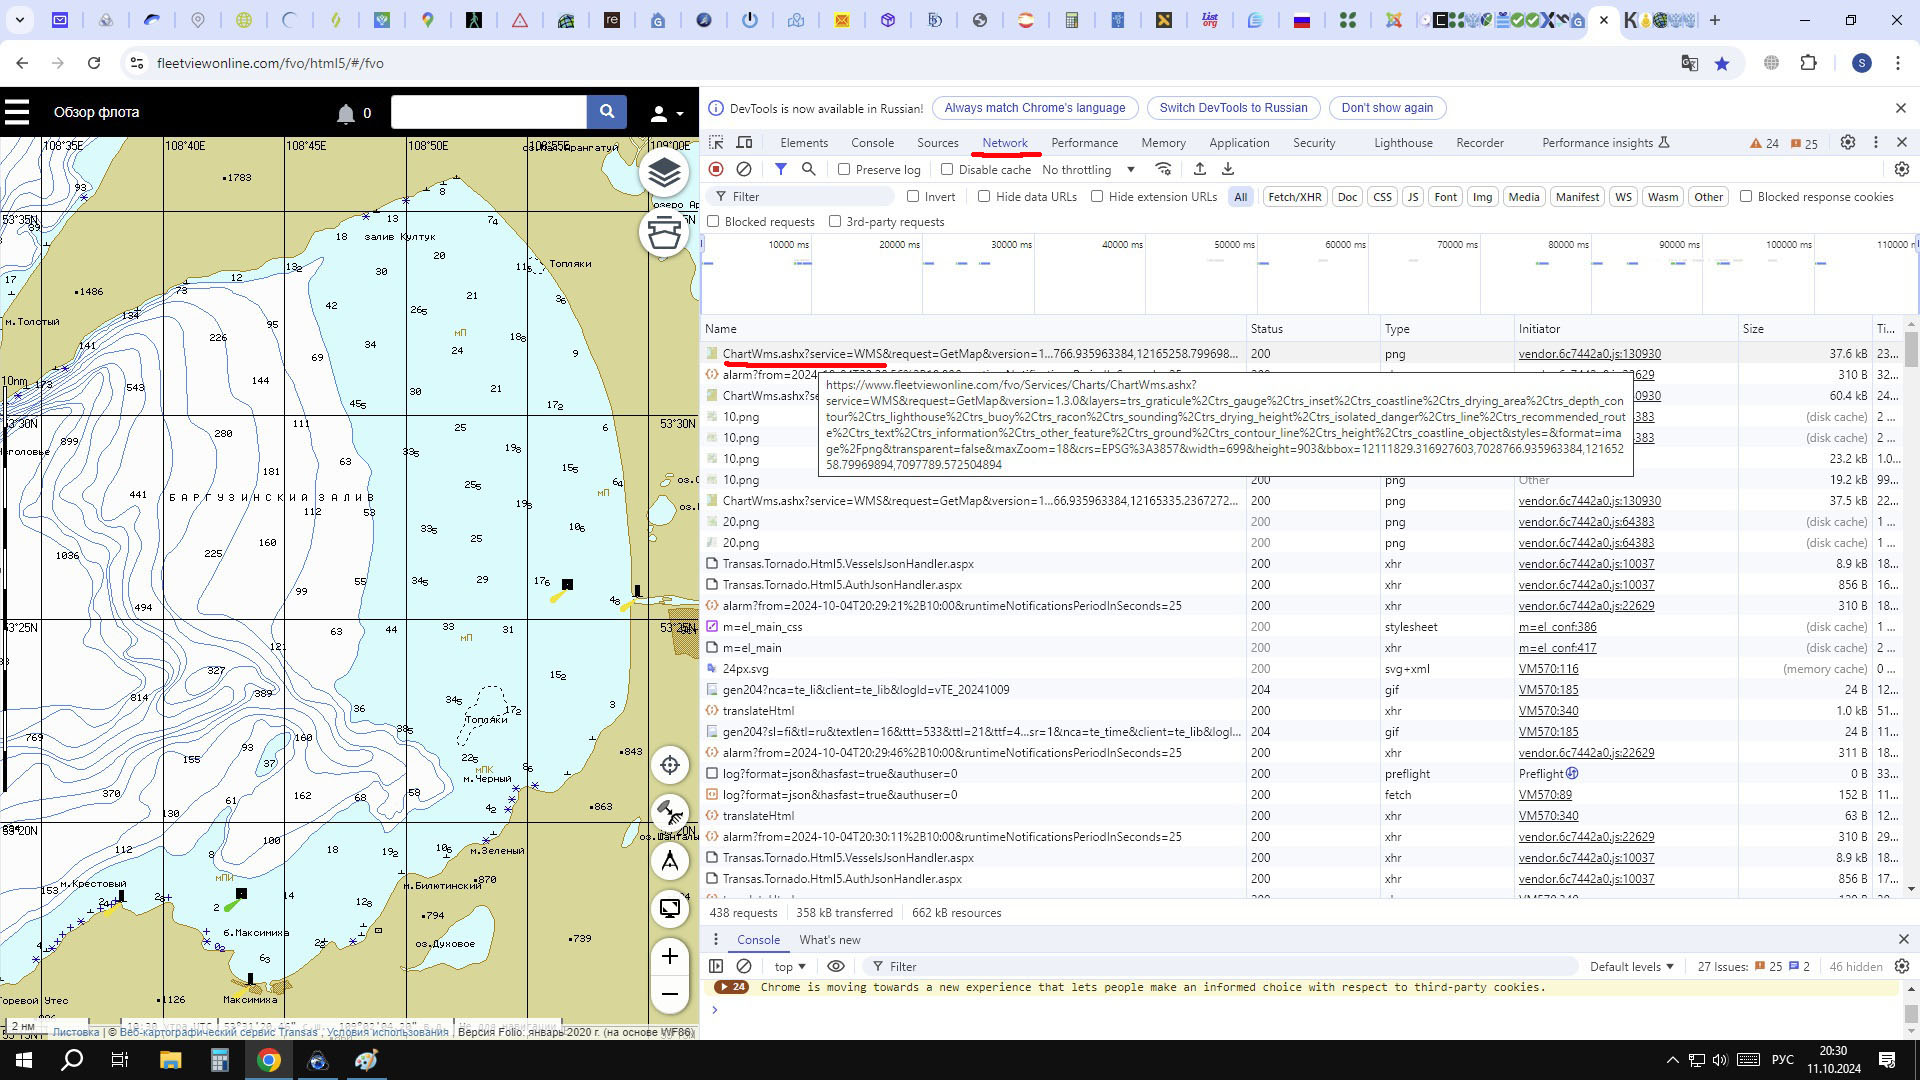Click the fleet search input field
The width and height of the screenshot is (1920, 1080).
[488, 112]
